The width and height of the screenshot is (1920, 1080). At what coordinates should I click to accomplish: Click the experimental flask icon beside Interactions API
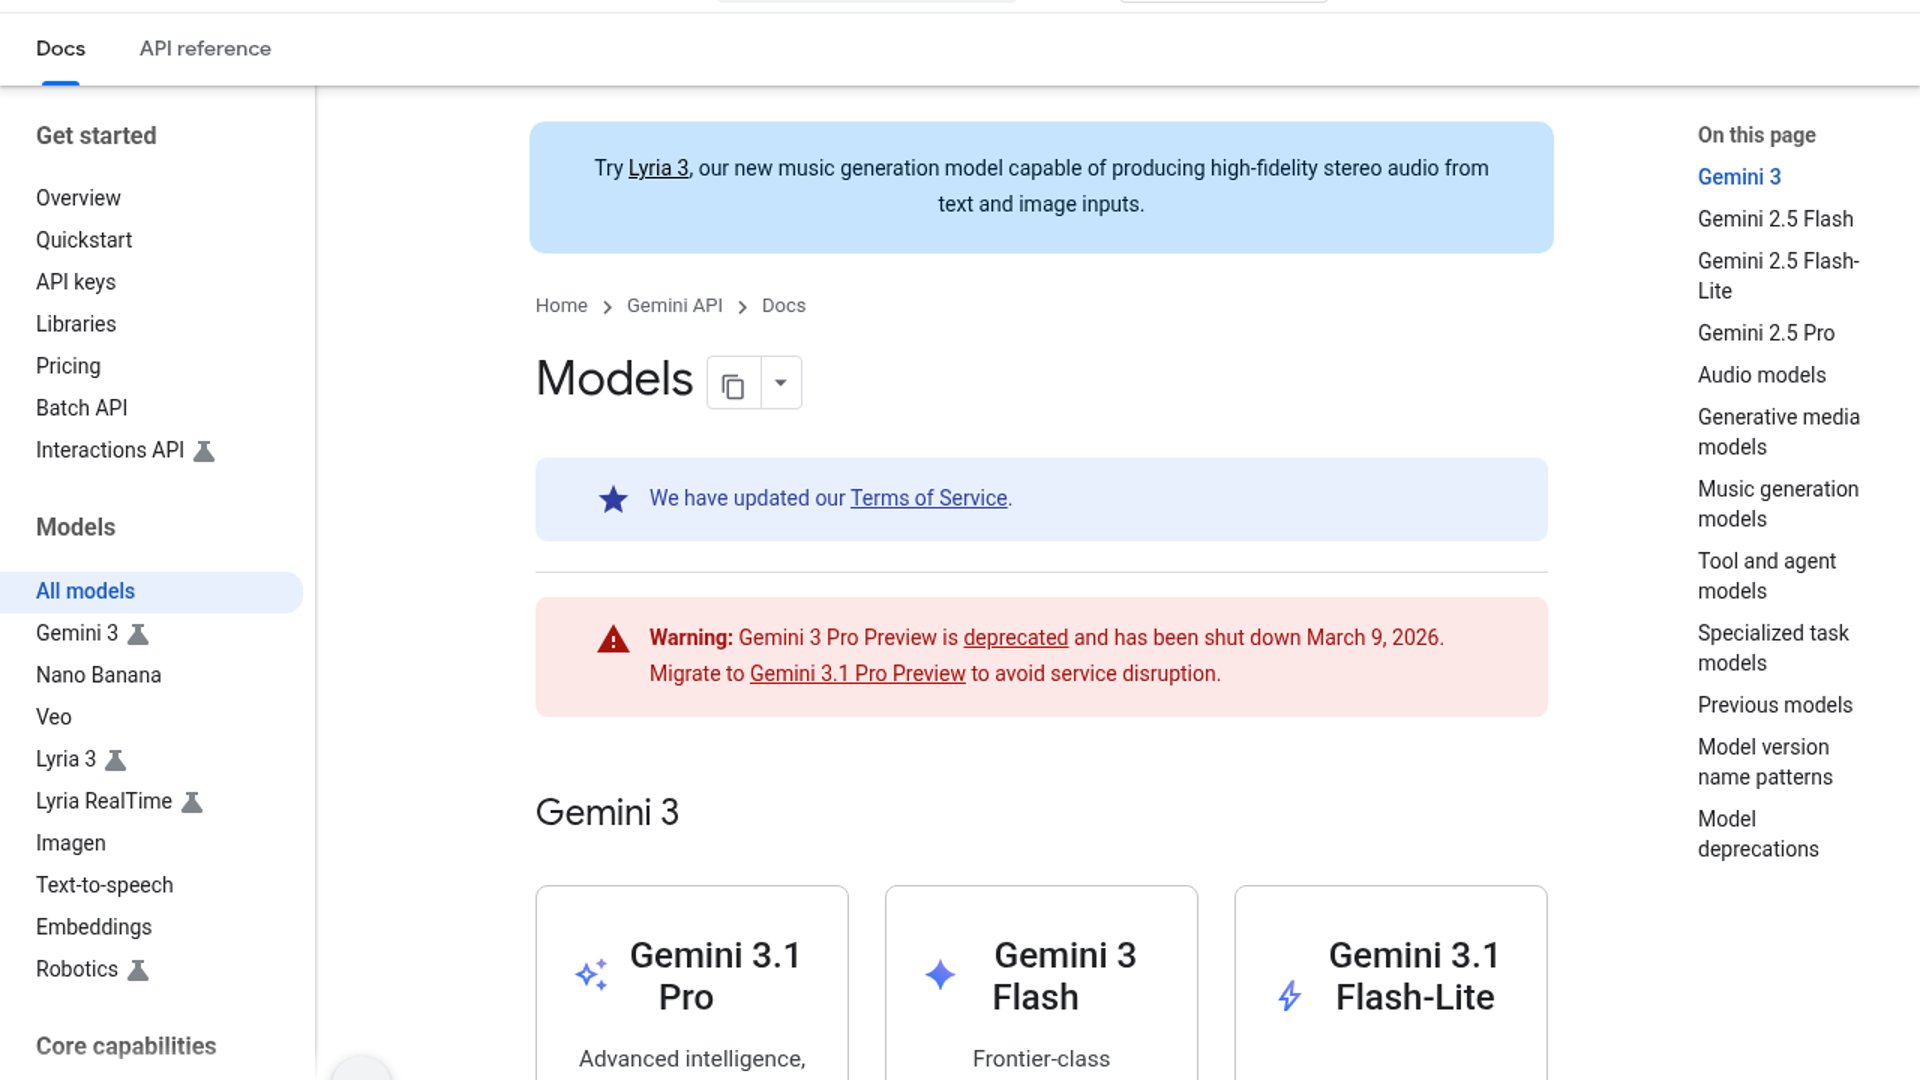point(204,451)
